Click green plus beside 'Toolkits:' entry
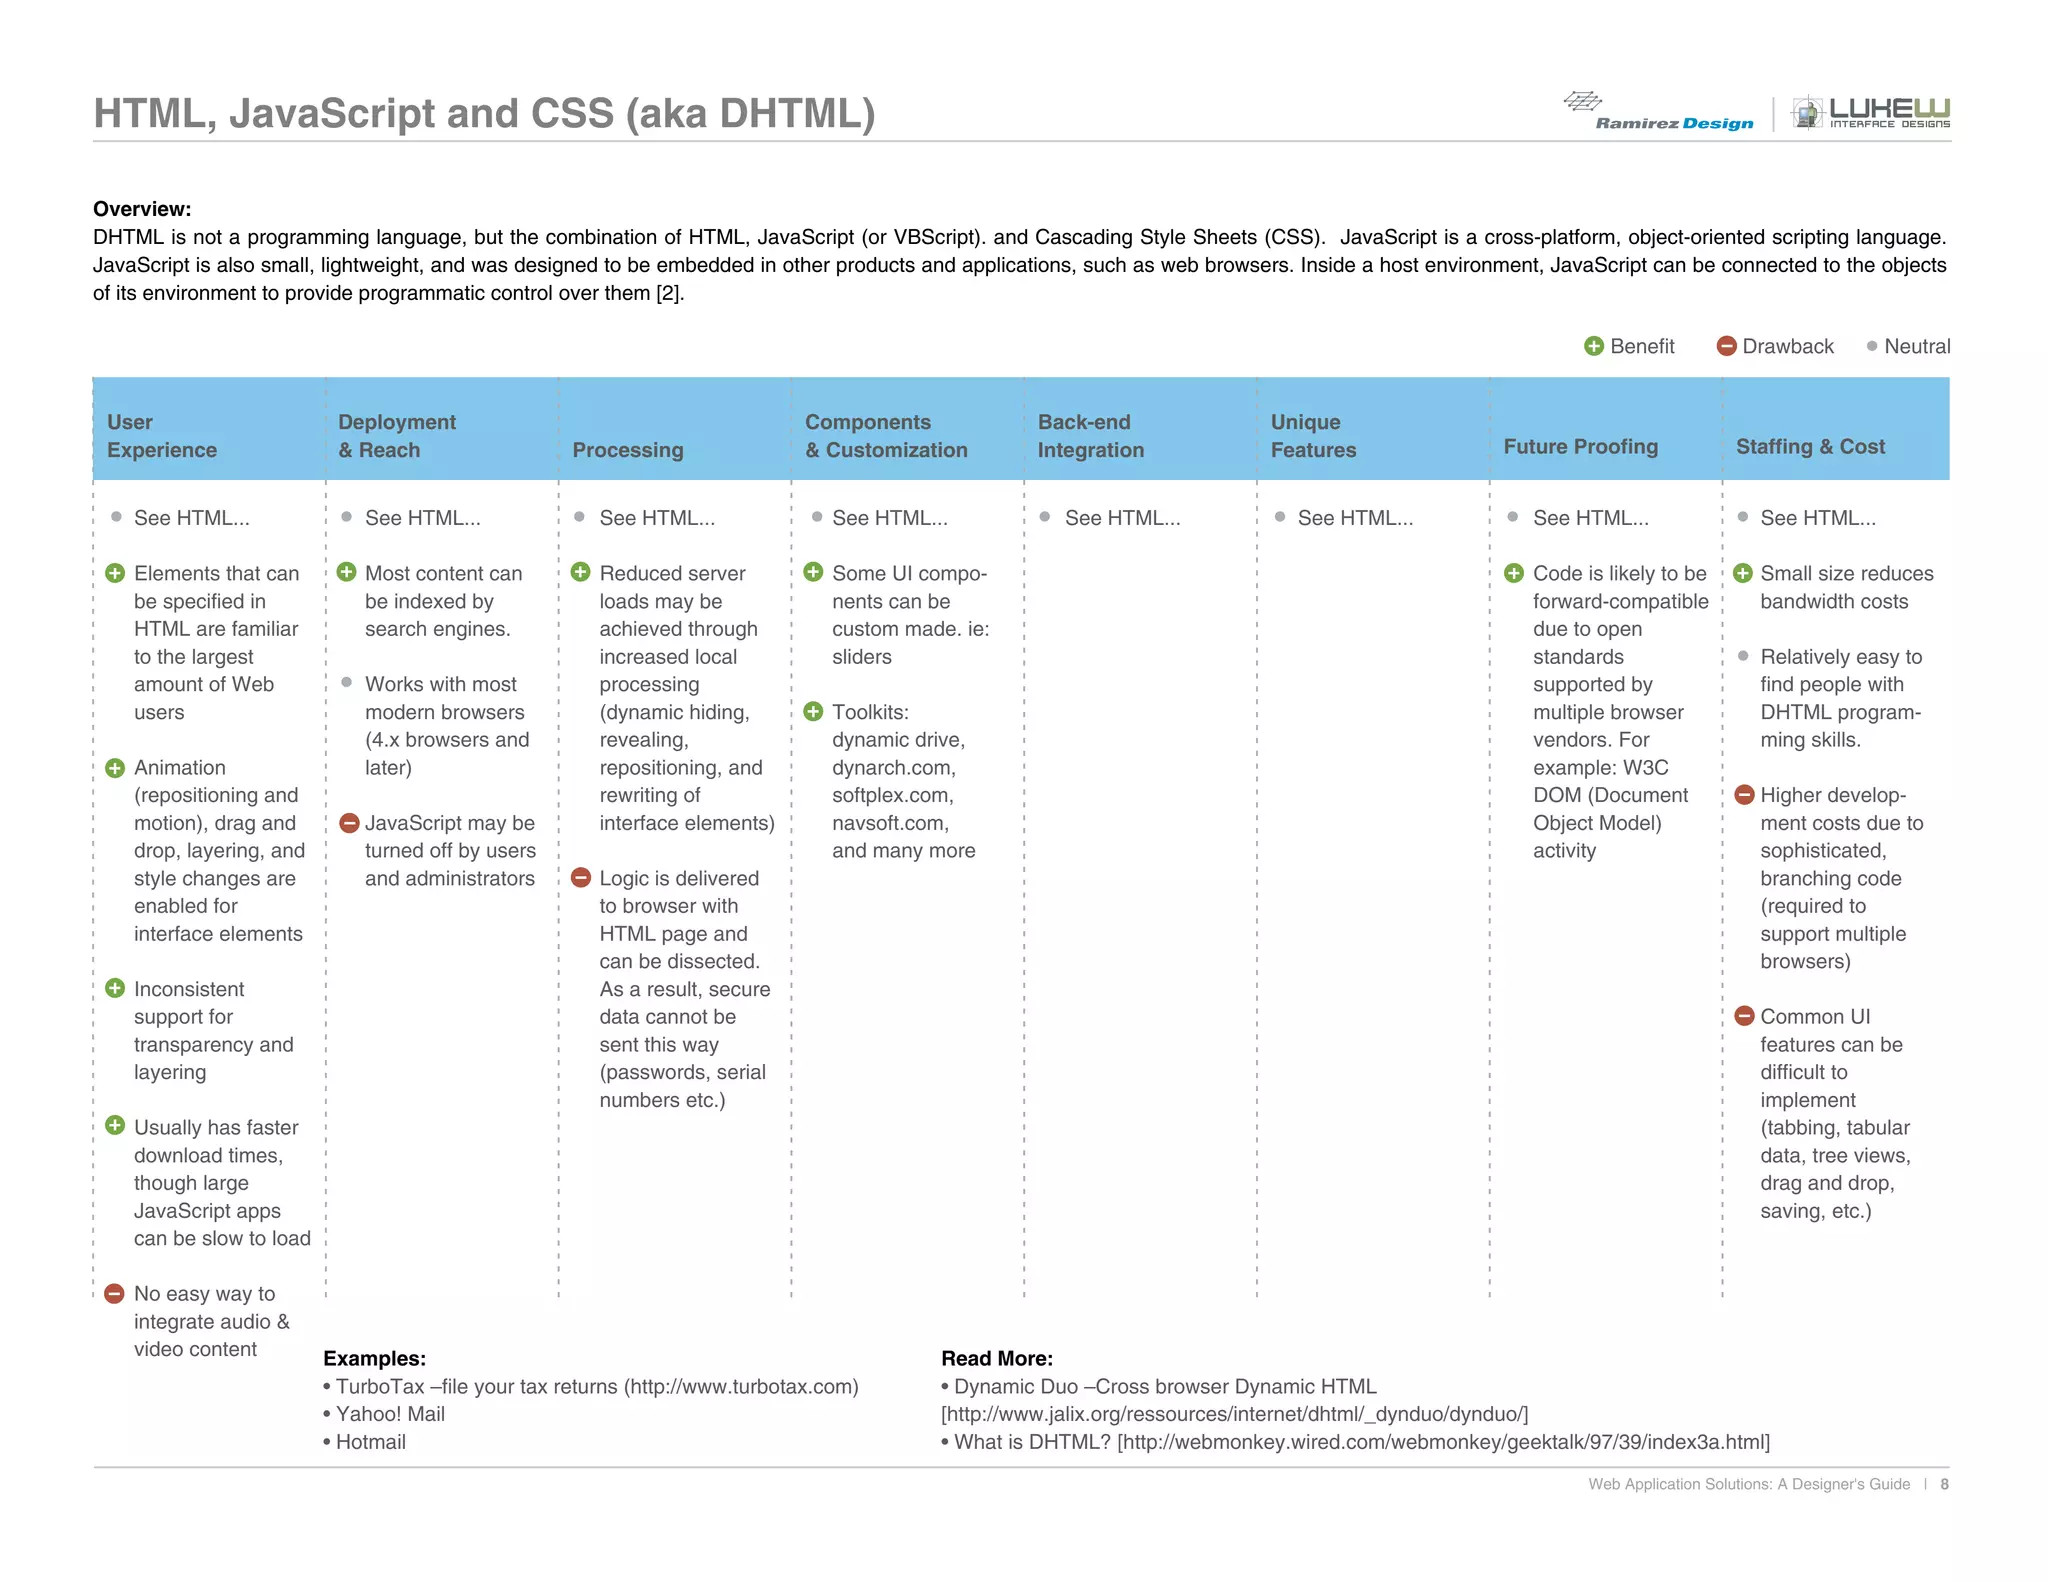 pos(814,711)
